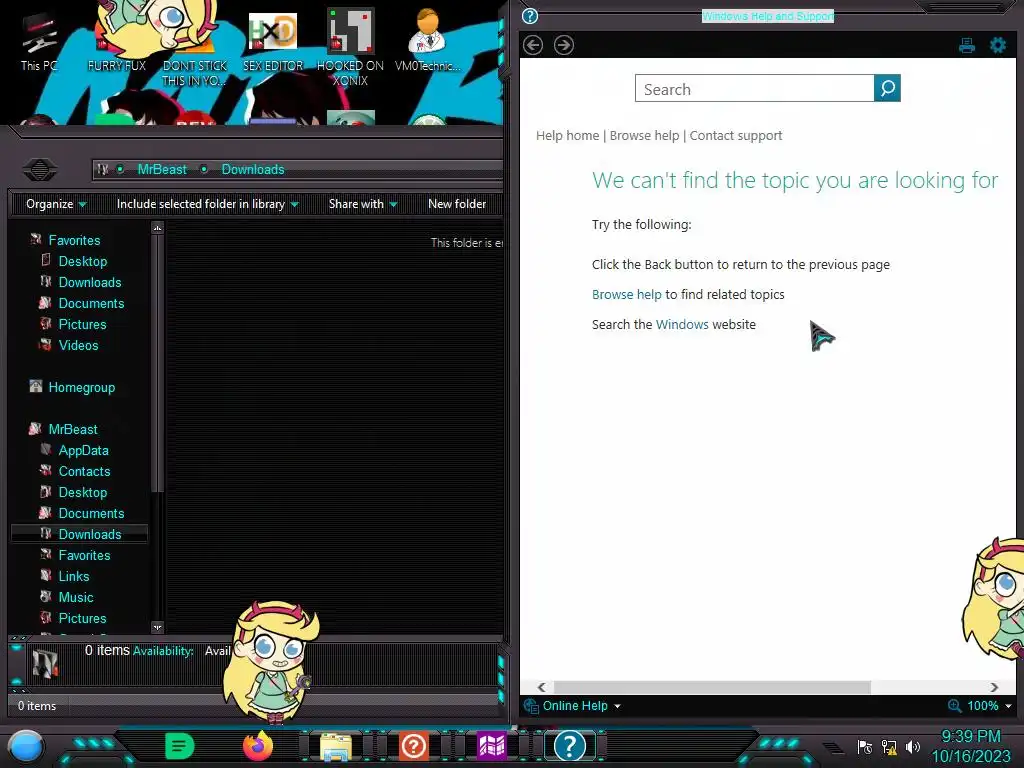Follow the Windows website link
Image resolution: width=1024 pixels, height=768 pixels.
pos(682,325)
